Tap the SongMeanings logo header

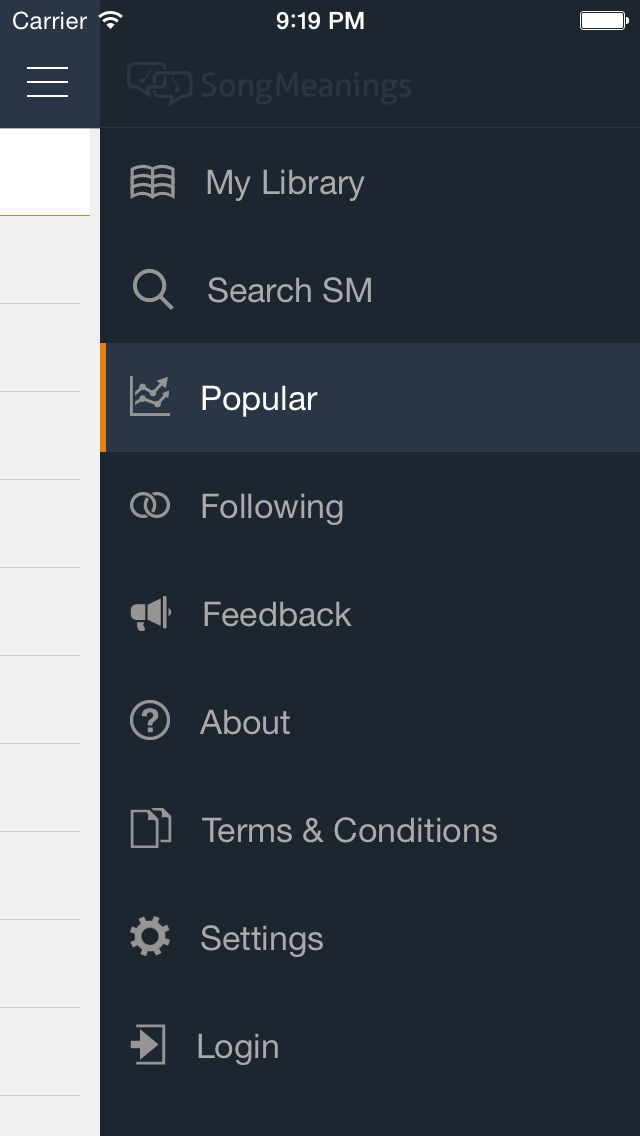(270, 85)
